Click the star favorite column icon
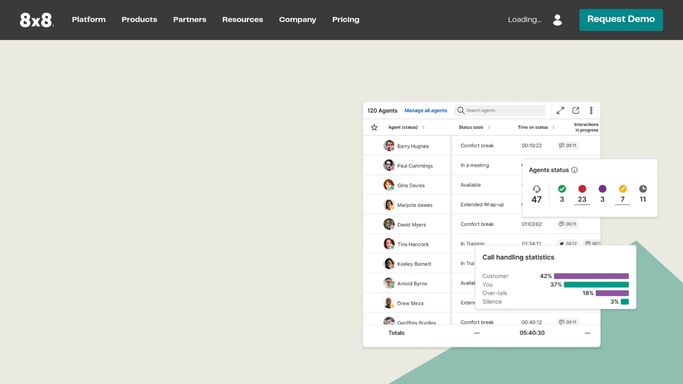This screenshot has height=384, width=683. pos(374,128)
